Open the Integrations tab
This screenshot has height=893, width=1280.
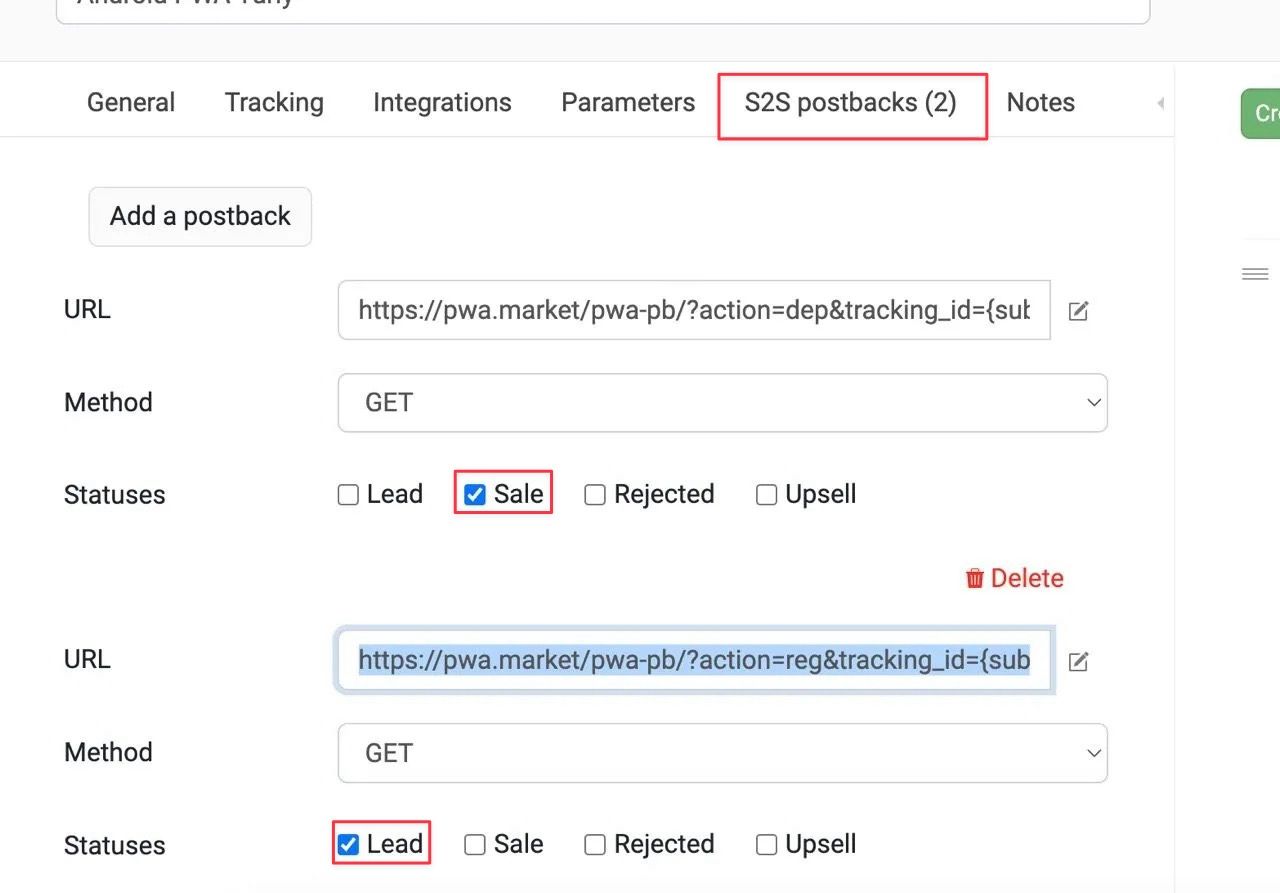(442, 103)
